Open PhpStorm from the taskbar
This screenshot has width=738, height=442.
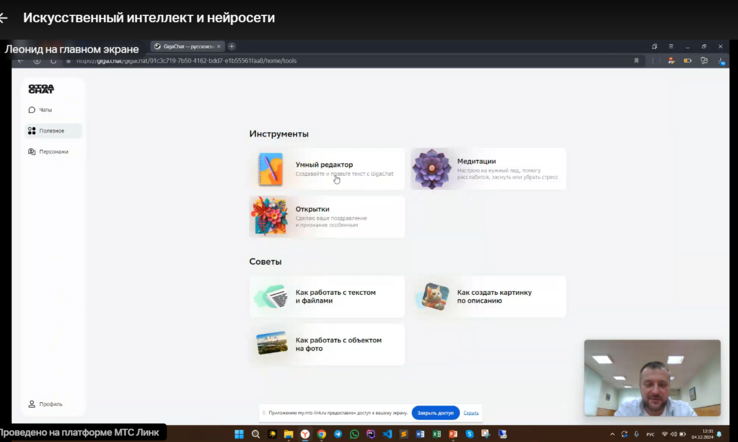coord(371,434)
